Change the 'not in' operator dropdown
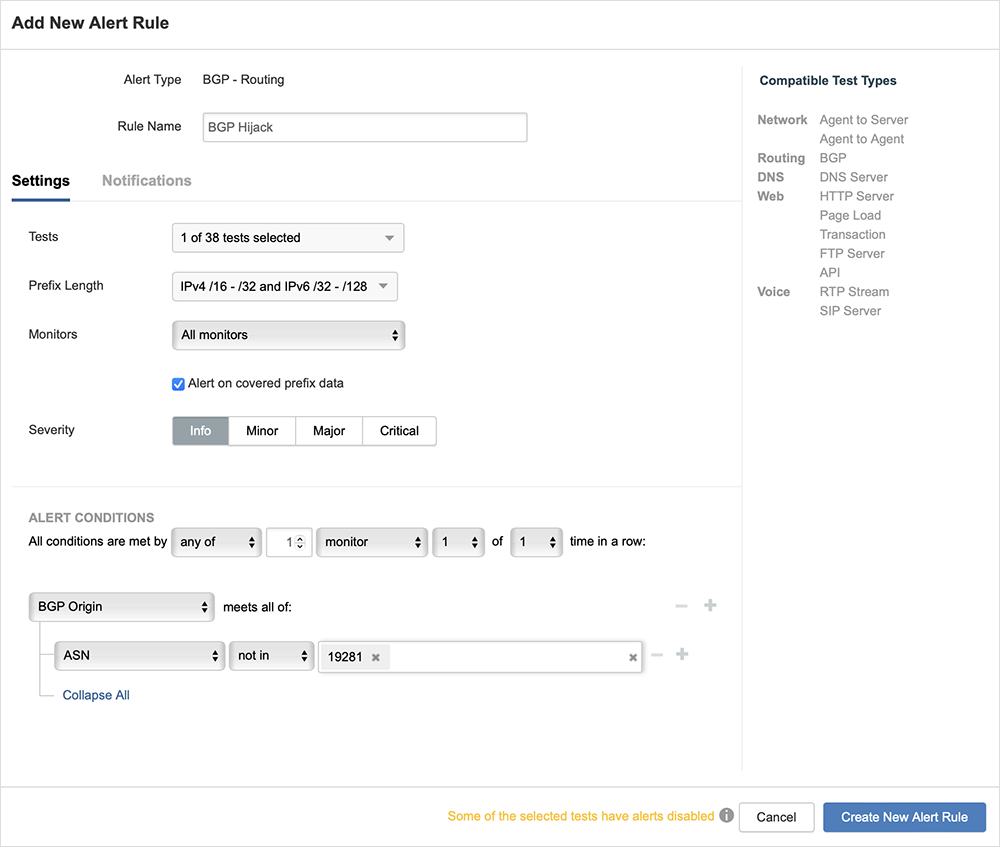Image resolution: width=1000 pixels, height=847 pixels. (x=271, y=656)
